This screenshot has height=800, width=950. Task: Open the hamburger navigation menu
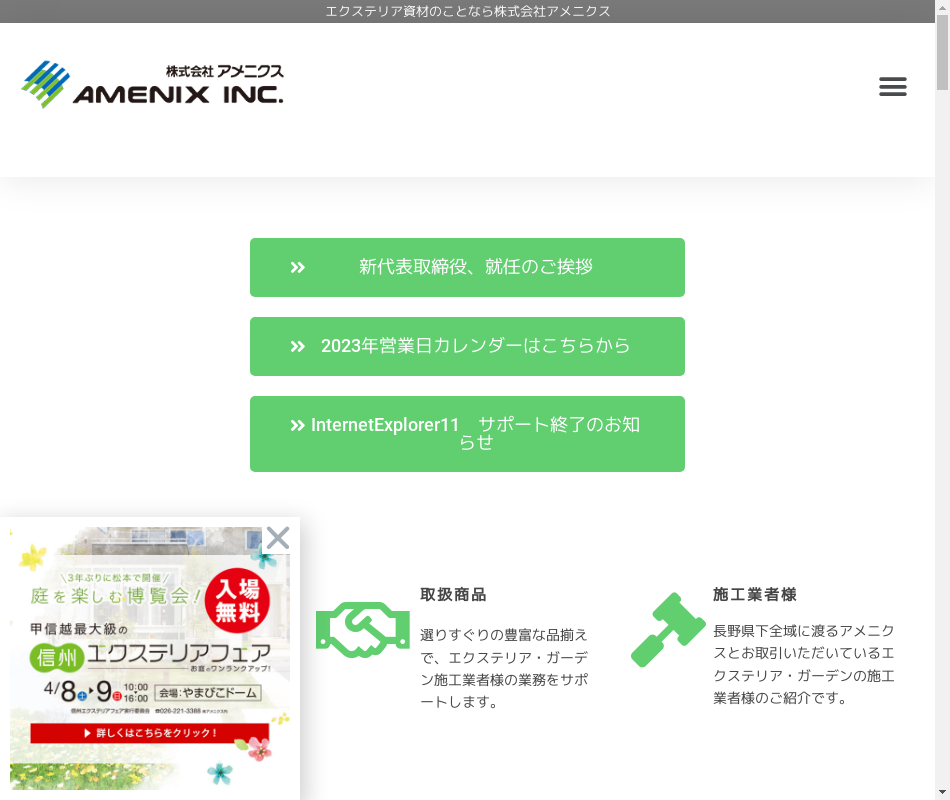click(892, 87)
